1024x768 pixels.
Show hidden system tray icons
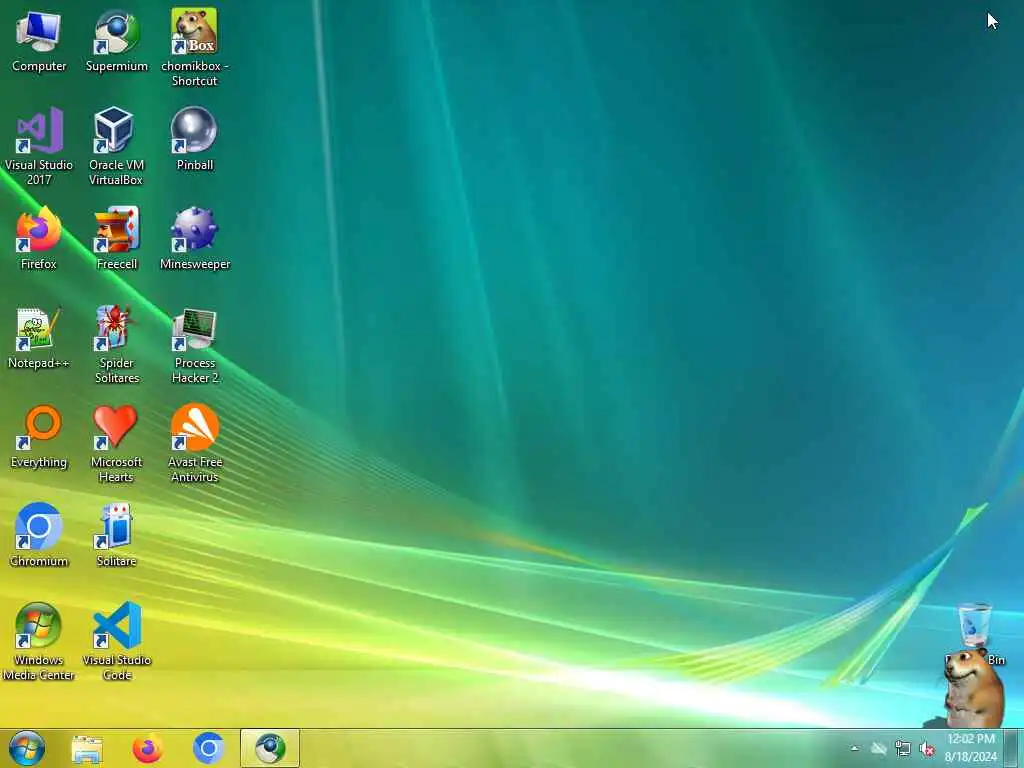(854, 748)
